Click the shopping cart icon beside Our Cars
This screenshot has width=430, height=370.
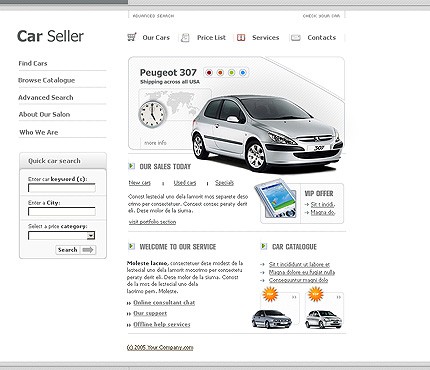(x=132, y=37)
